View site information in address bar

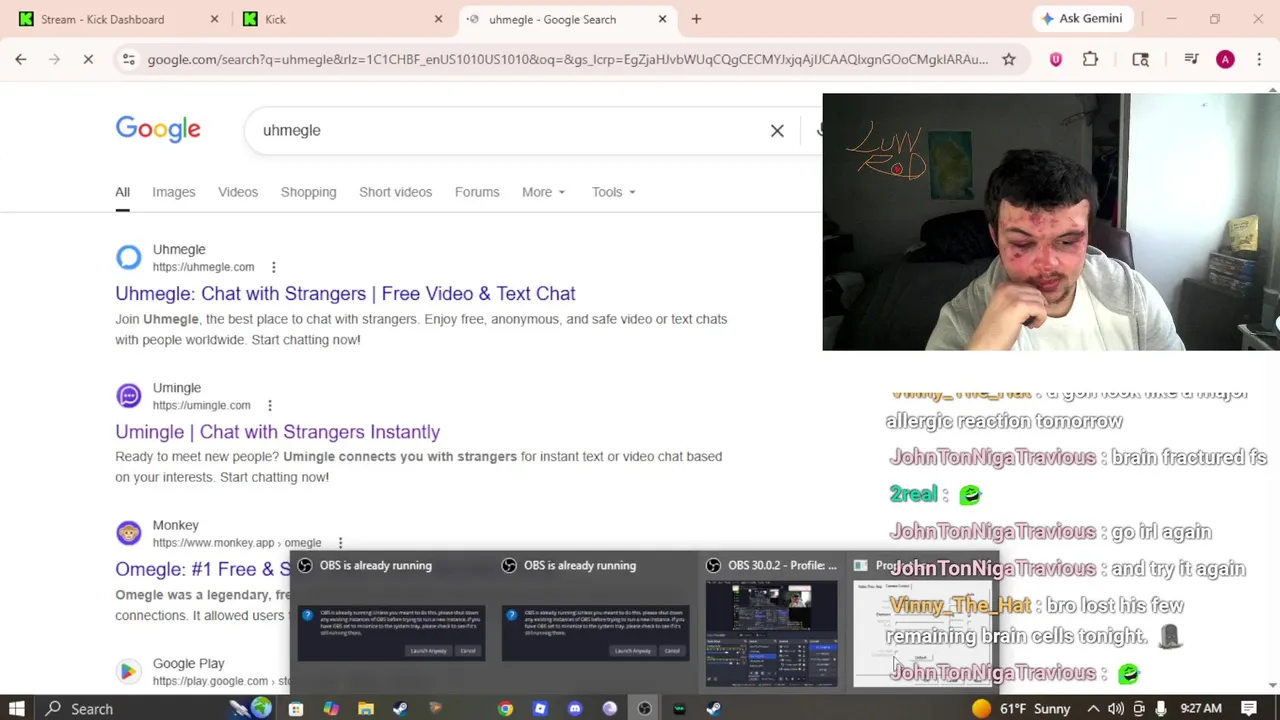click(129, 59)
